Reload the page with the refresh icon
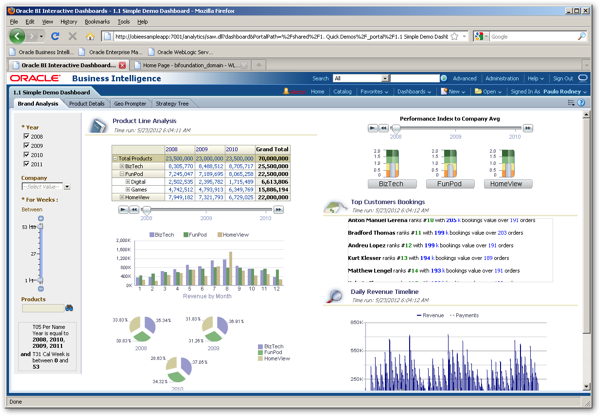Viewport: 600px width, 416px height. pos(55,36)
